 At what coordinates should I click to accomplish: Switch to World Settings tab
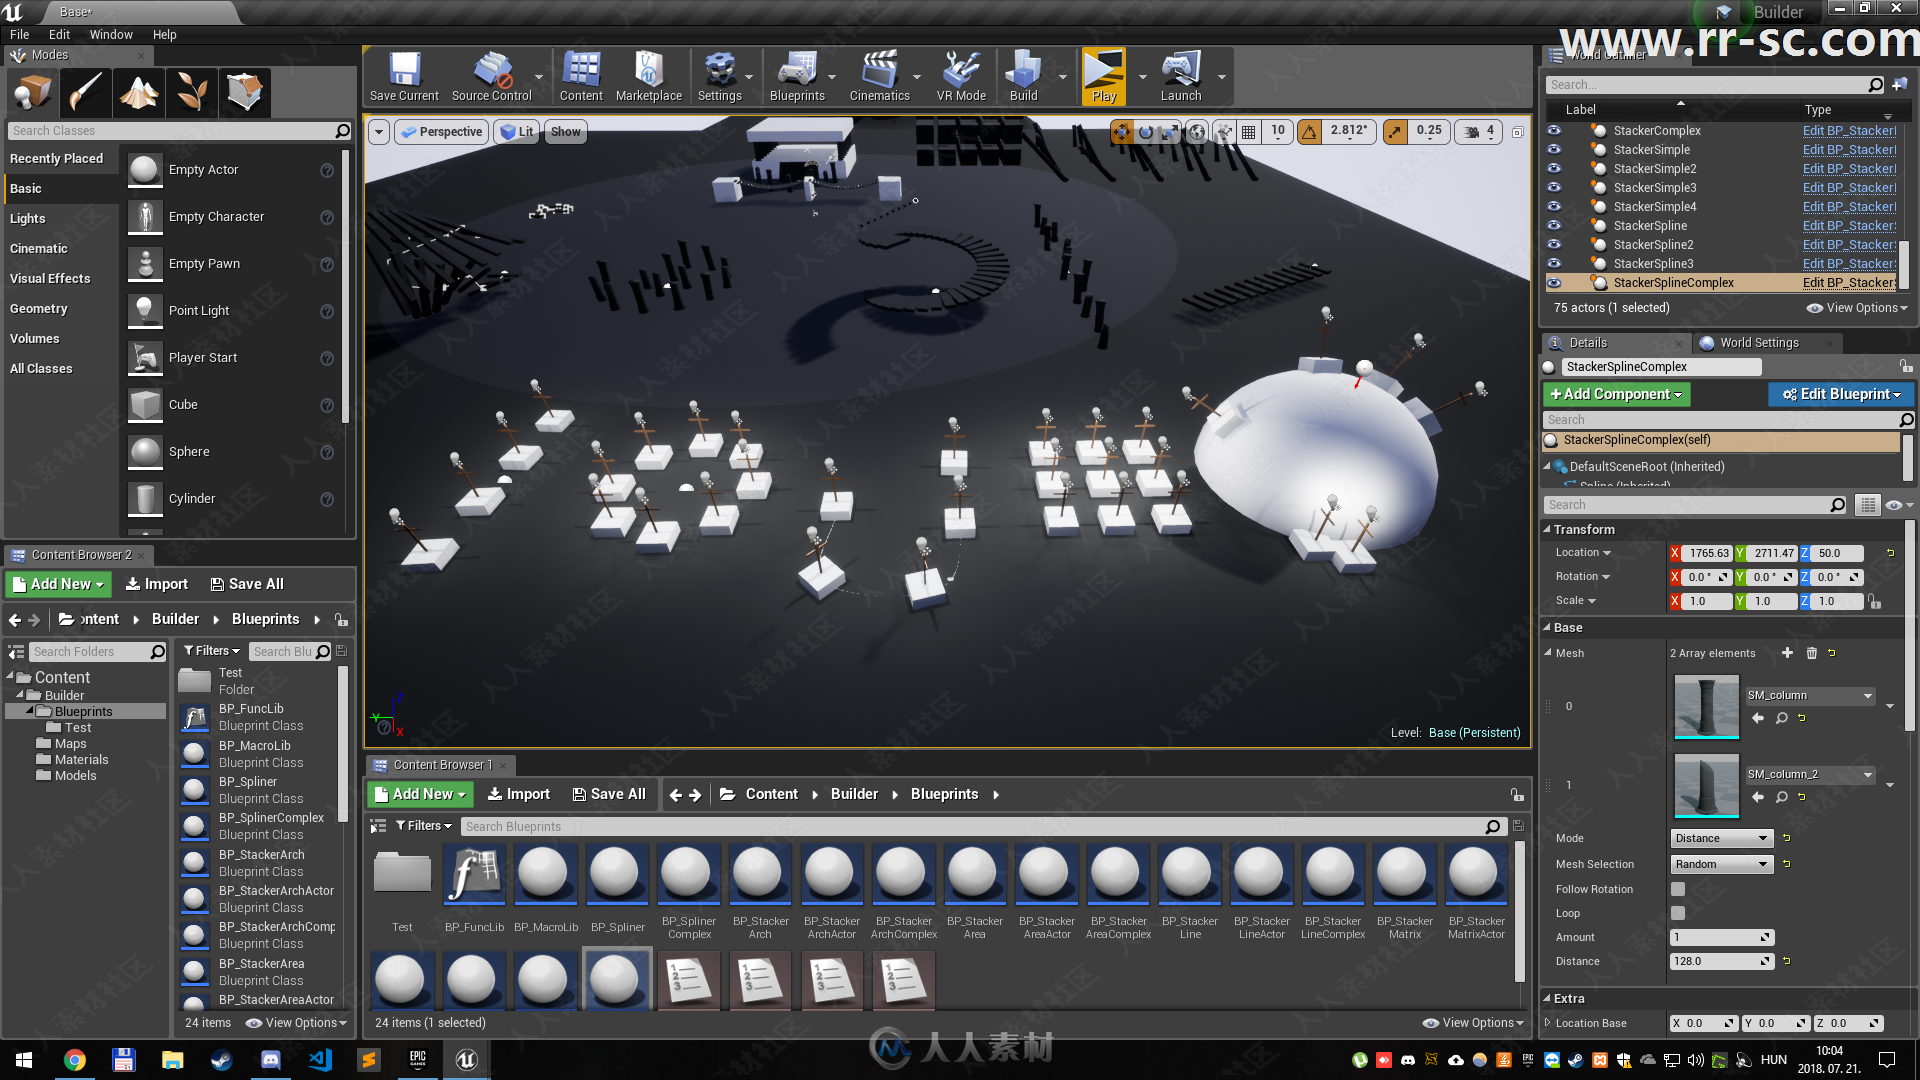pyautogui.click(x=1759, y=343)
